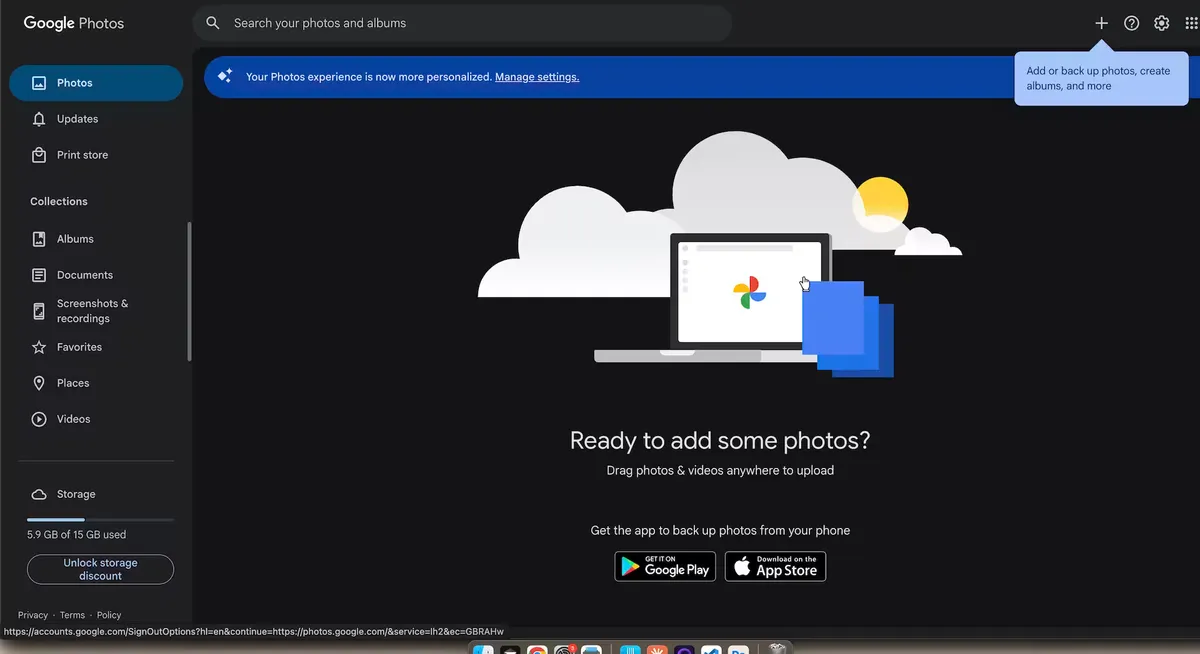Click the Add or back up photos tooltip

point(1101,79)
